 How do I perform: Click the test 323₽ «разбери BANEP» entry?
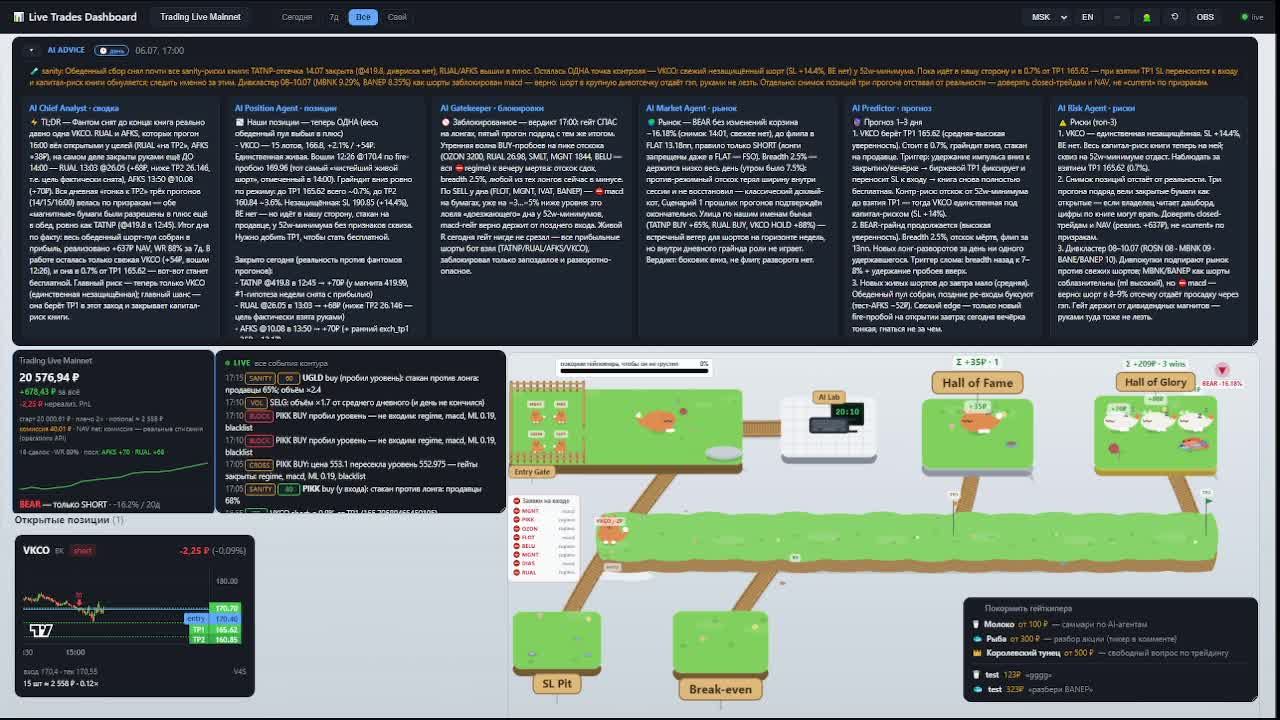click(1034, 689)
